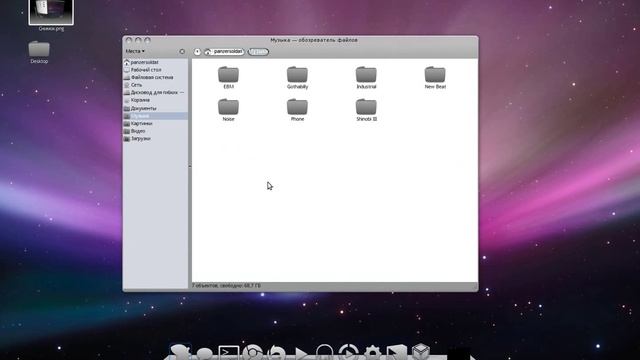This screenshot has width=640, height=360.
Task: Click the cube package icon in dock
Action: (x=421, y=351)
